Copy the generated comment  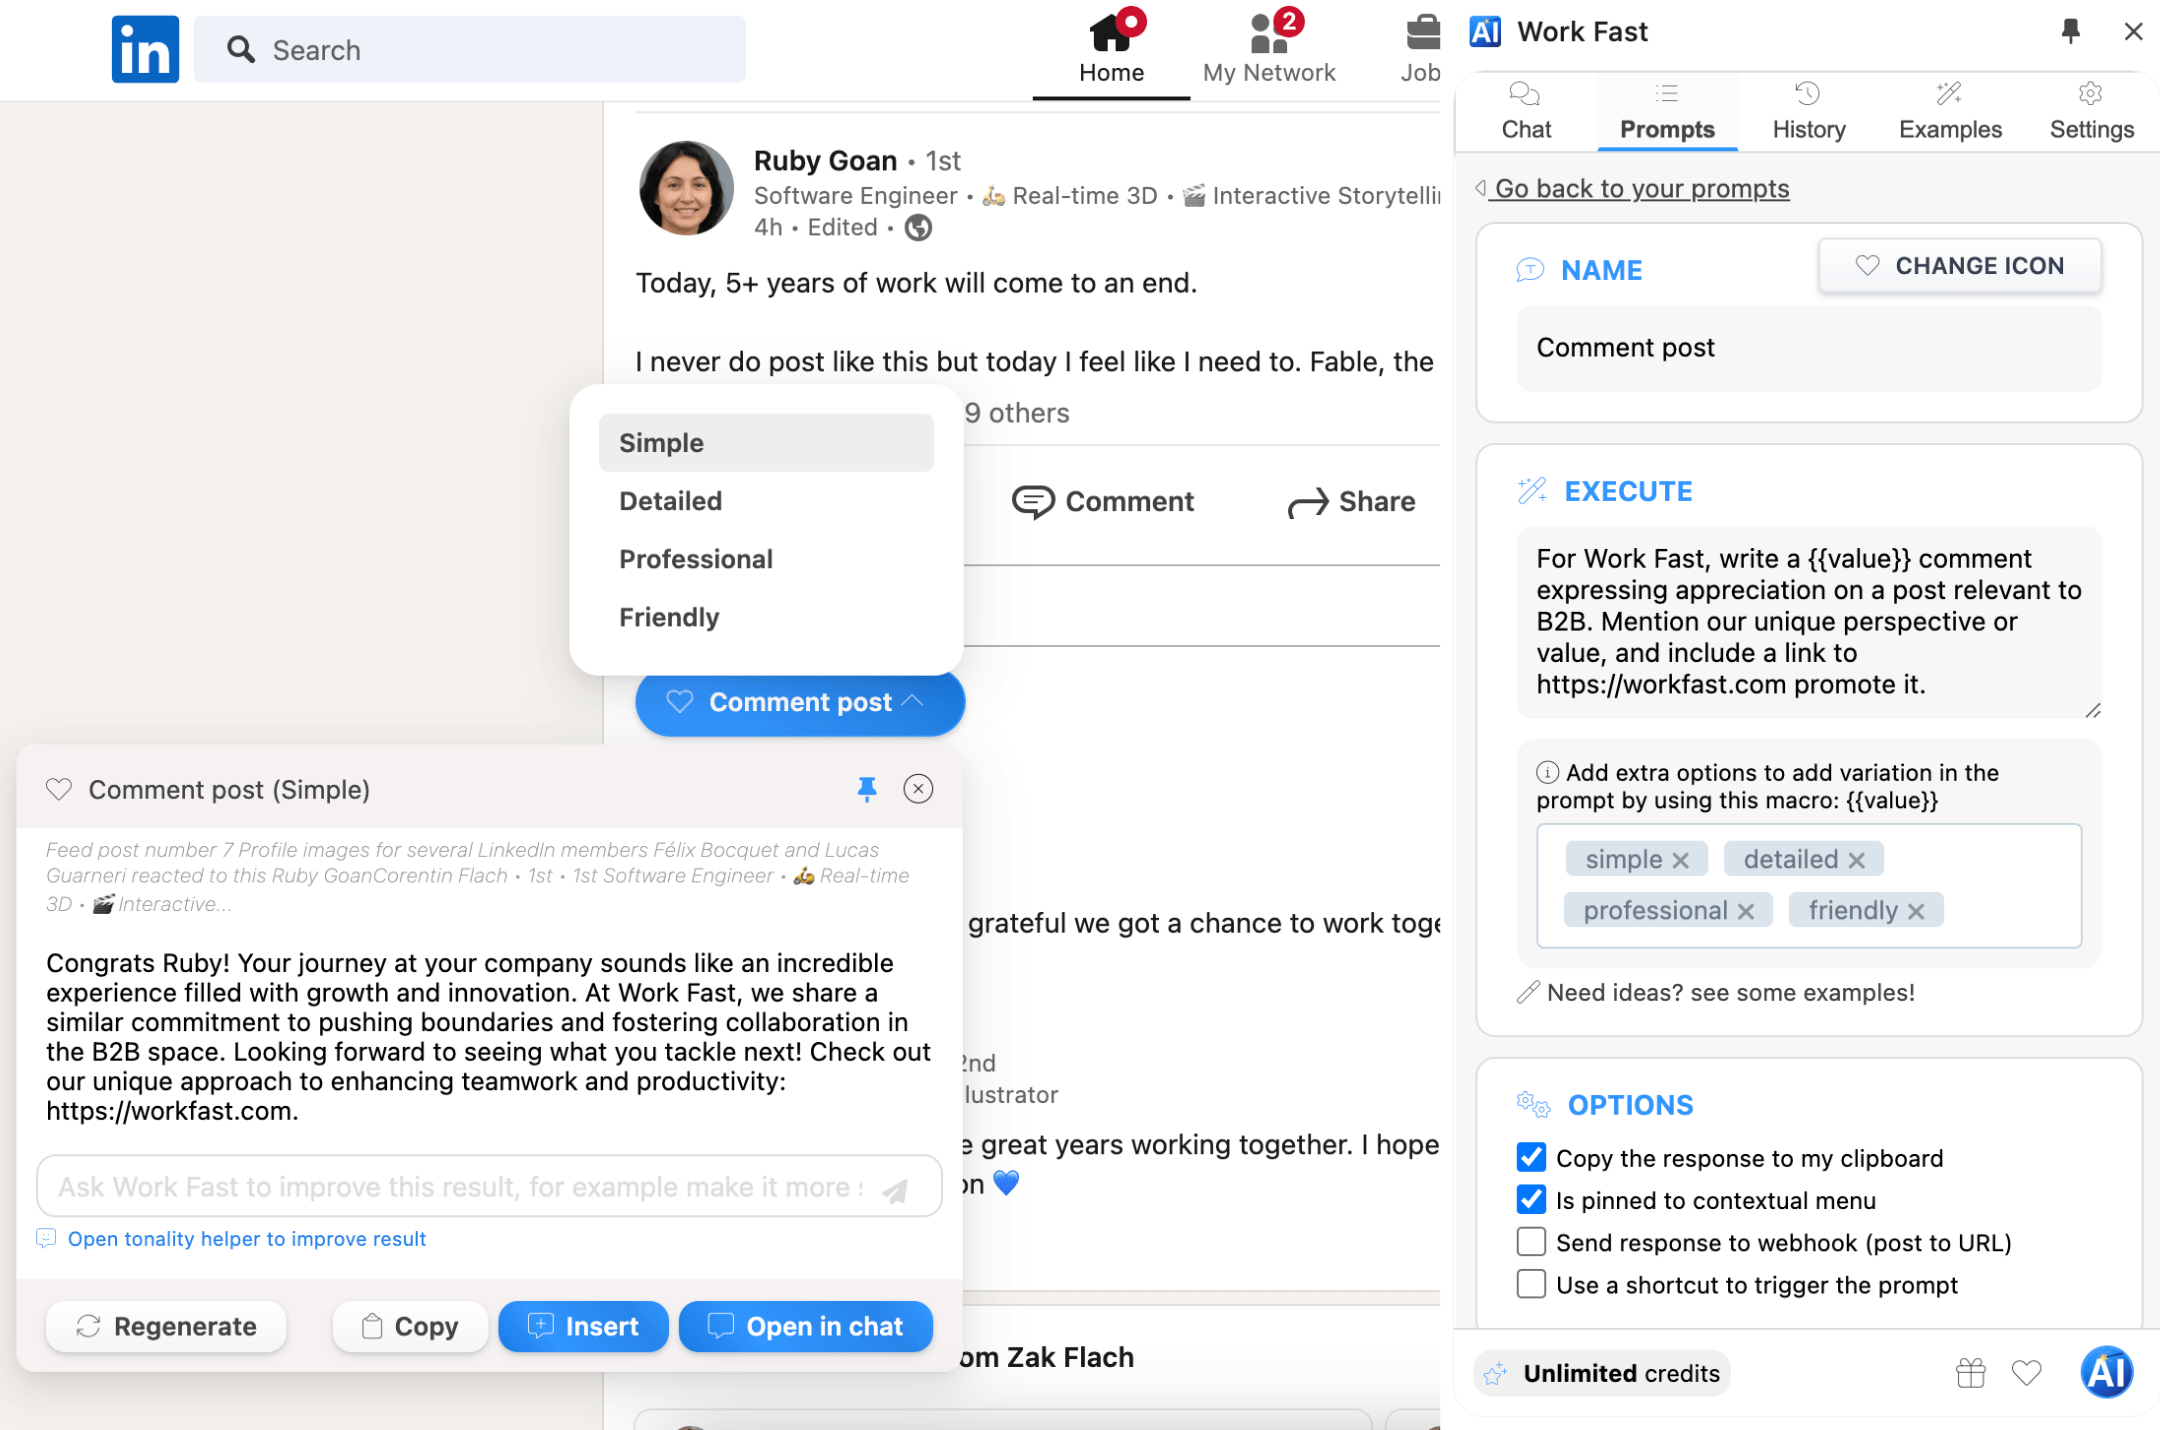point(410,1327)
